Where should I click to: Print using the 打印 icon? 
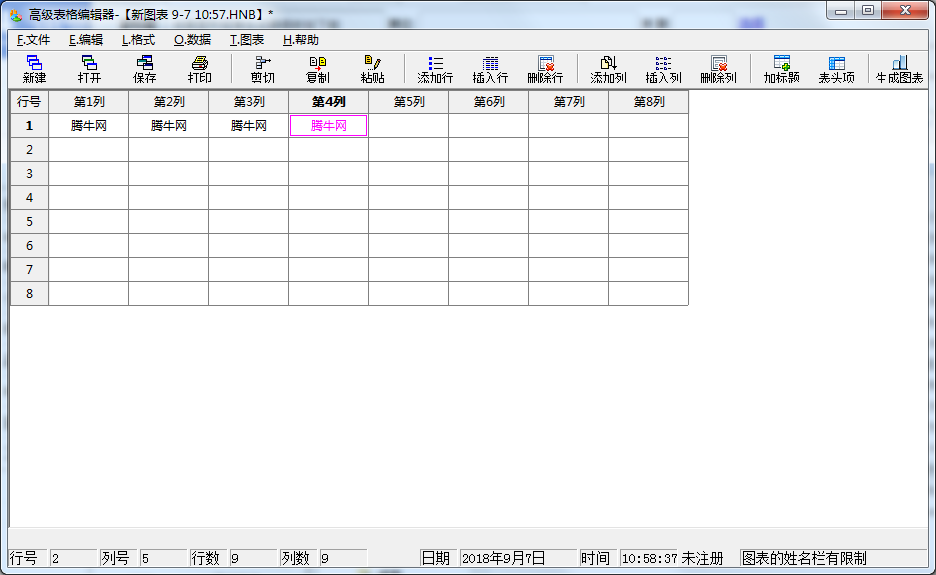tap(199, 69)
